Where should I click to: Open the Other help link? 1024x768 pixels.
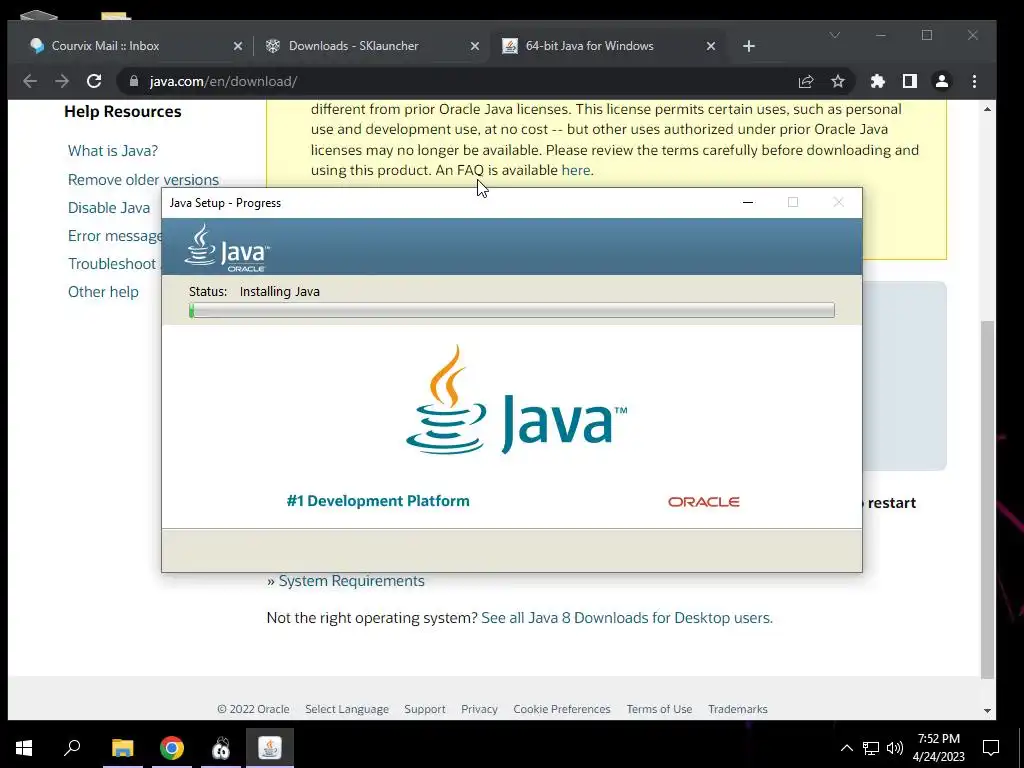(103, 292)
